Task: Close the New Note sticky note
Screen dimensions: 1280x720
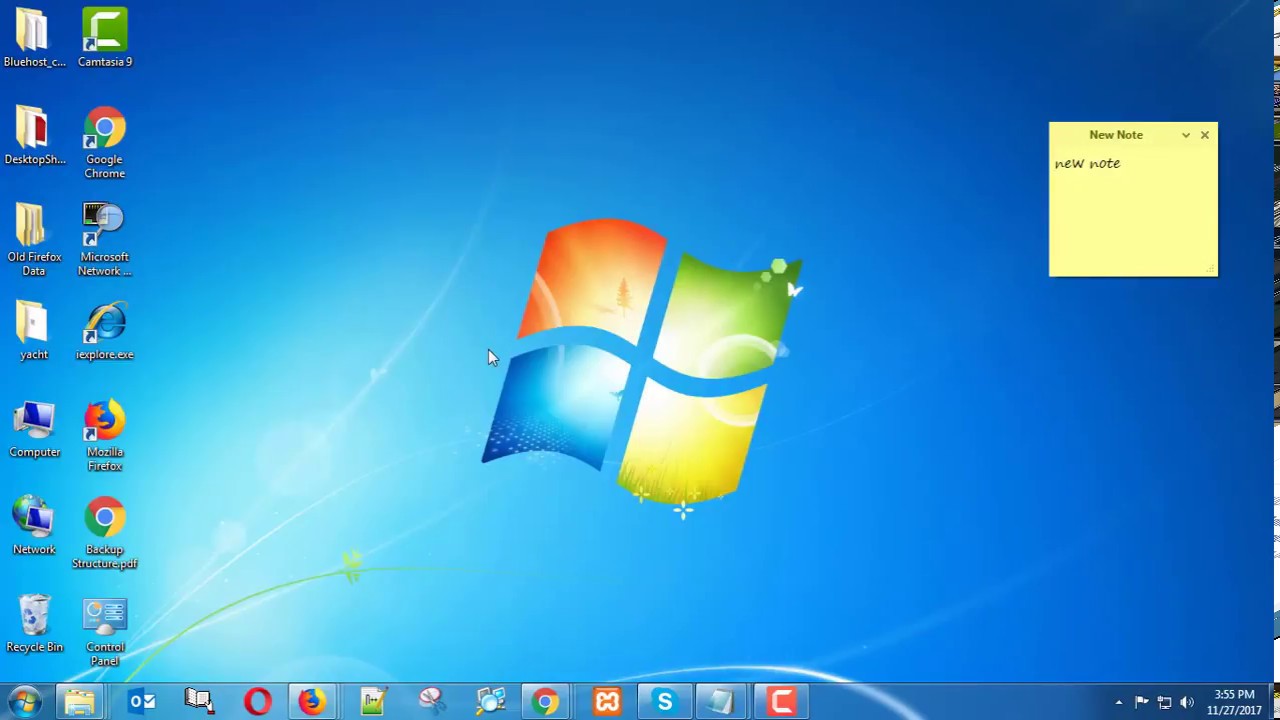Action: point(1205,135)
